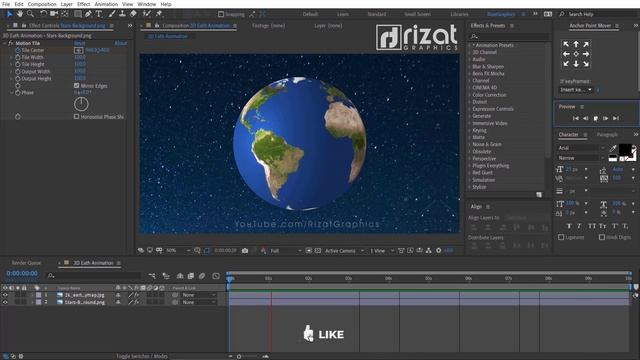Expand the 2k_earth layer properties
This screenshot has height=360, width=640.
pos(32,295)
